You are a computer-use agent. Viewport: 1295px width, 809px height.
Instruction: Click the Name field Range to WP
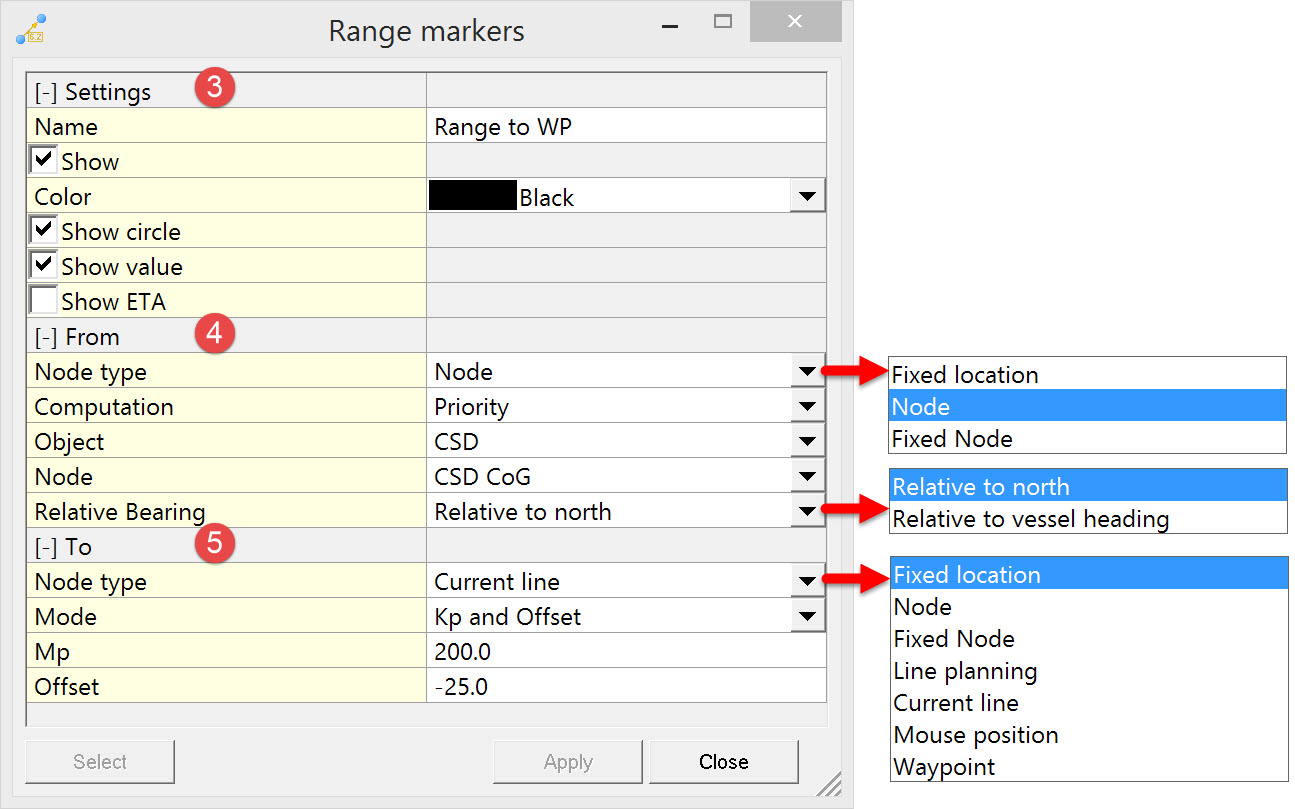click(x=625, y=127)
